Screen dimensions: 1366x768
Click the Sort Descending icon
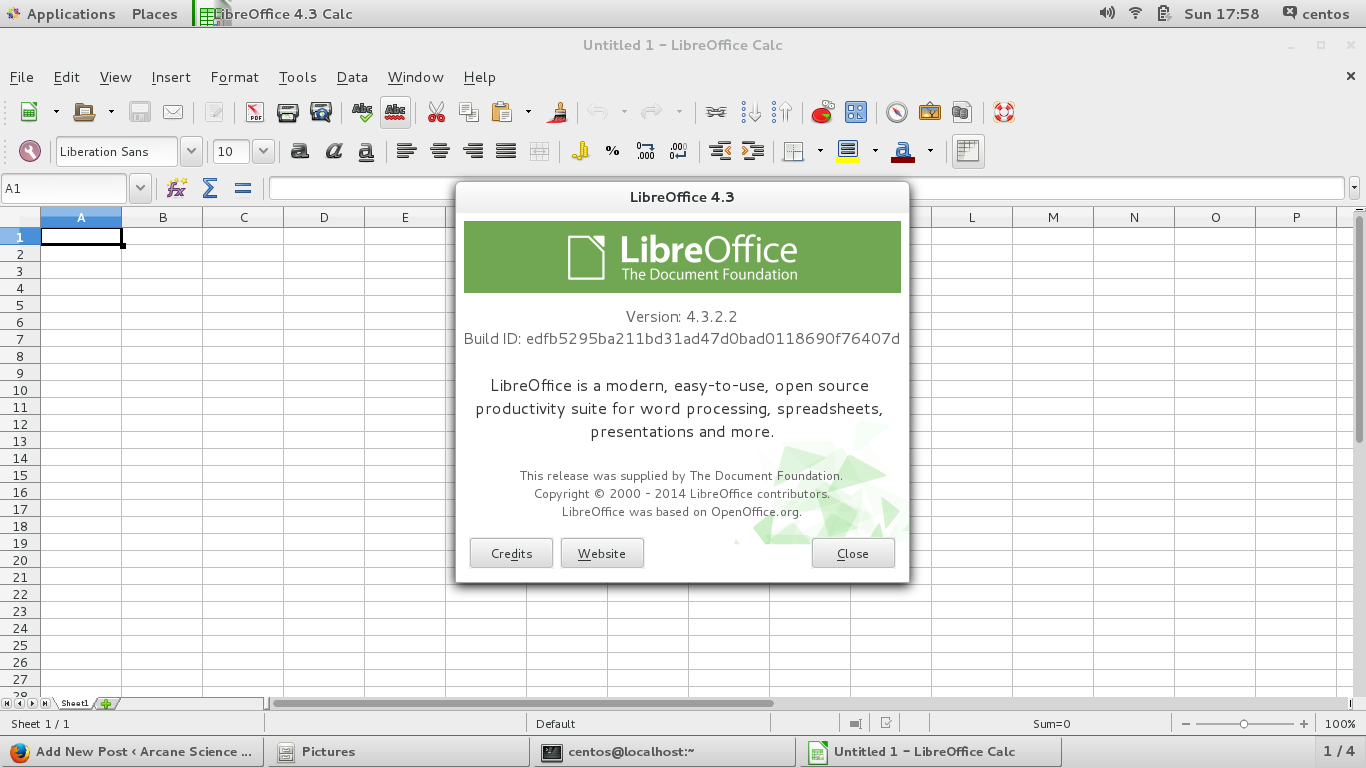[x=782, y=112]
